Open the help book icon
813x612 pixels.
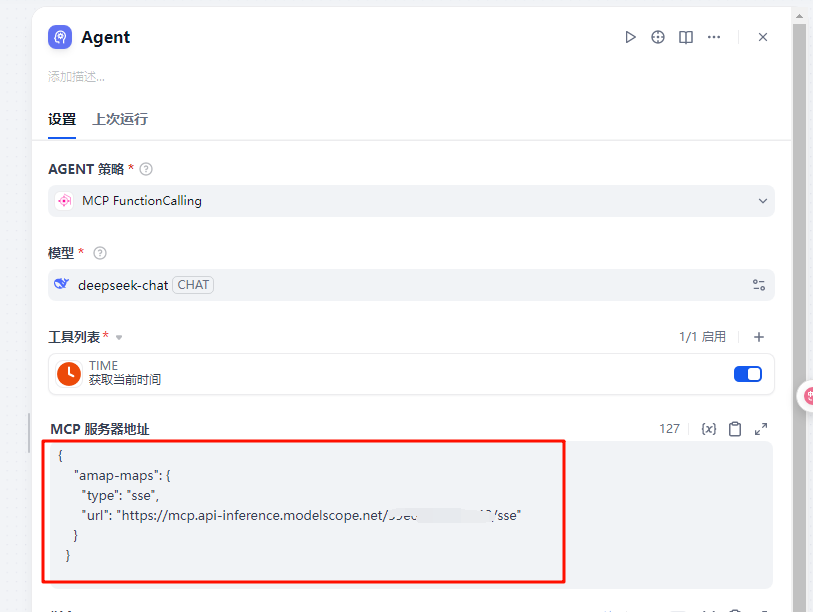686,37
